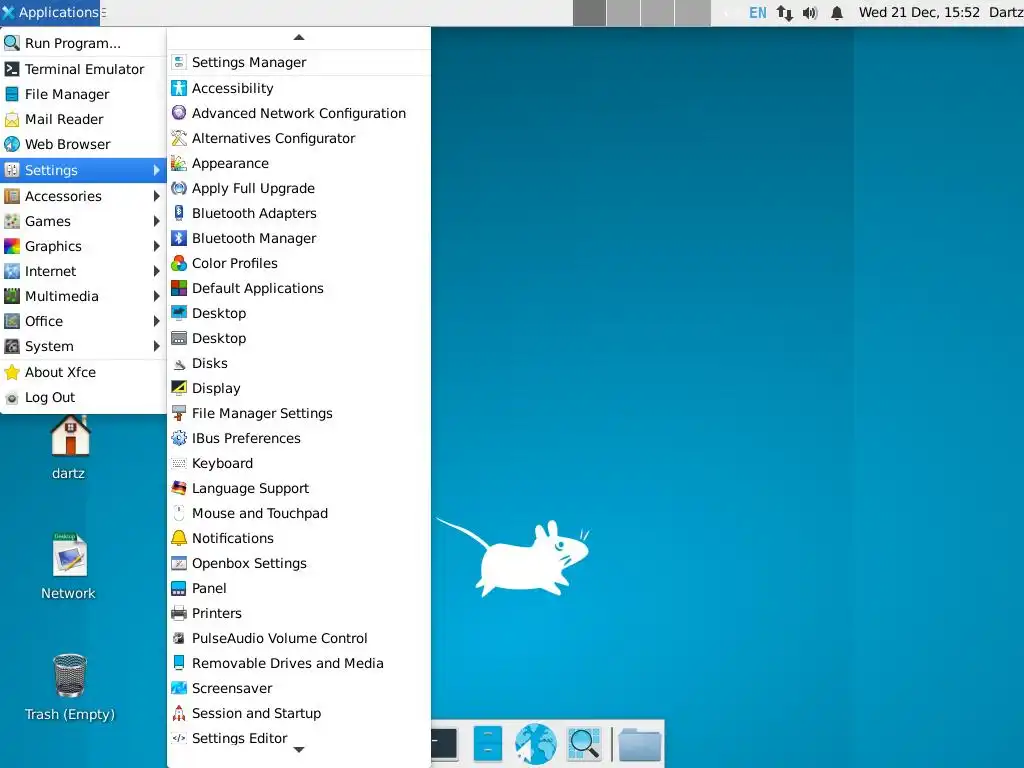Open Removable Drives and Media icon

point(179,663)
